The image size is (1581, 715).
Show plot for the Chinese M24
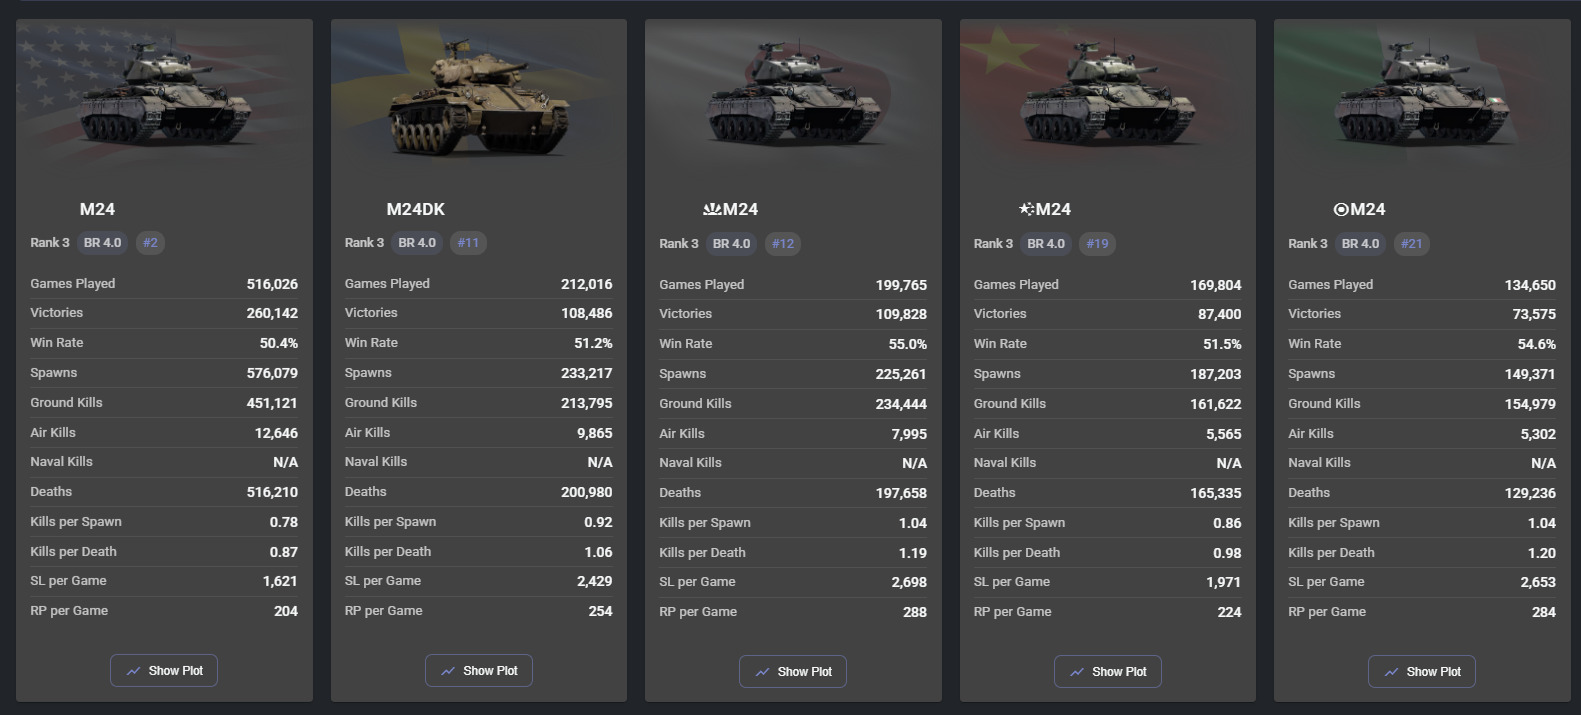(x=1107, y=672)
